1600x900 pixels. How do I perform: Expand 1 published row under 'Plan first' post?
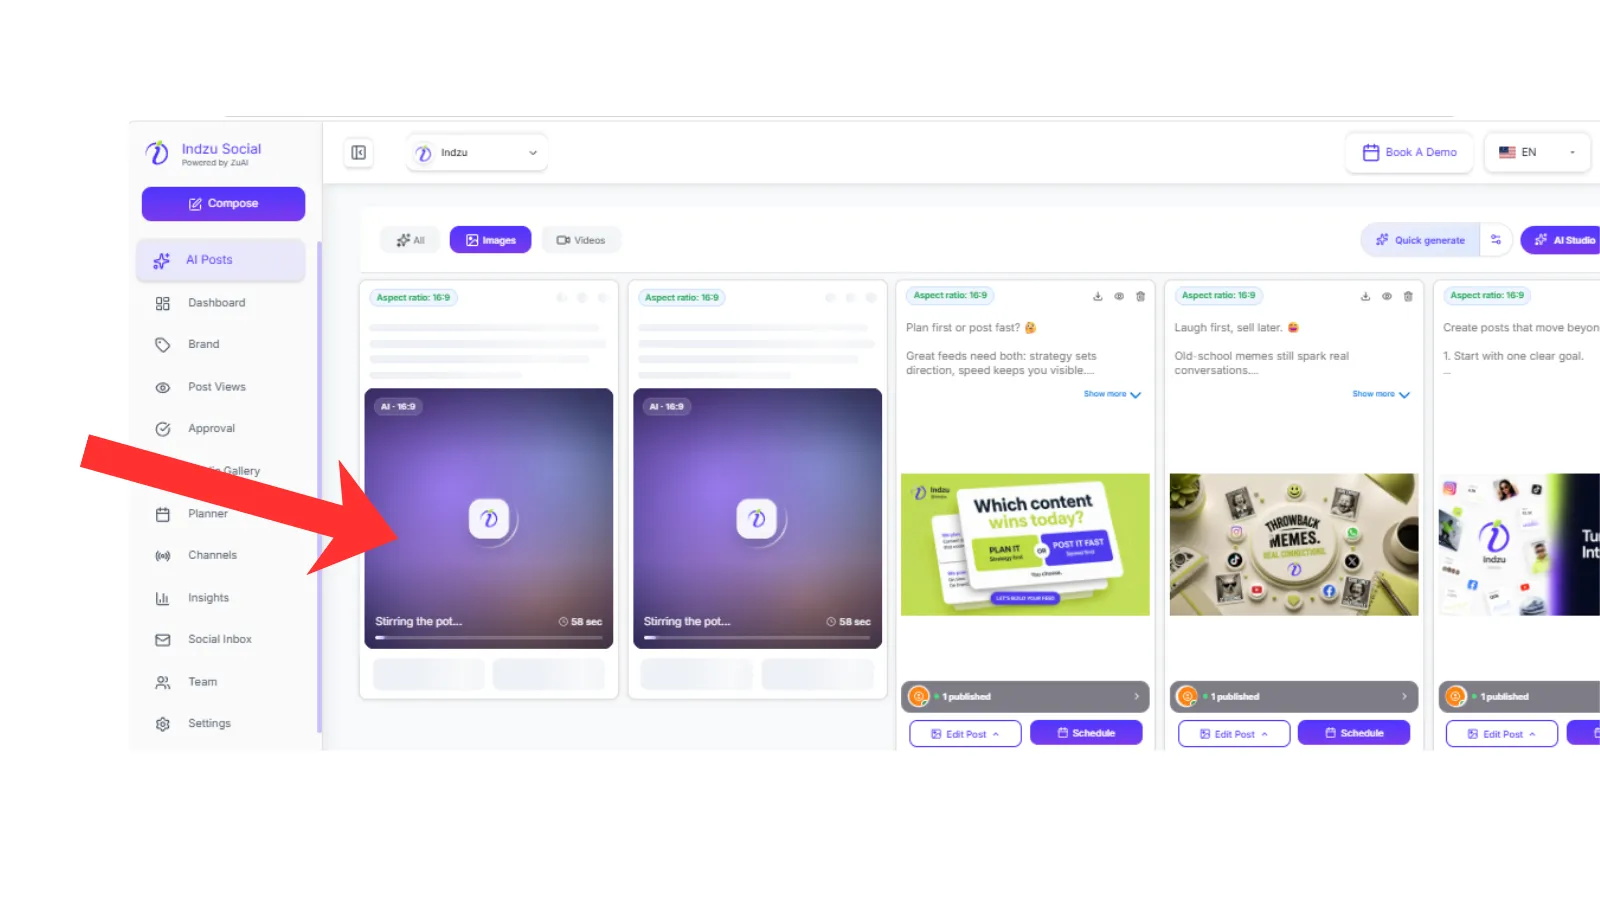click(x=1025, y=697)
